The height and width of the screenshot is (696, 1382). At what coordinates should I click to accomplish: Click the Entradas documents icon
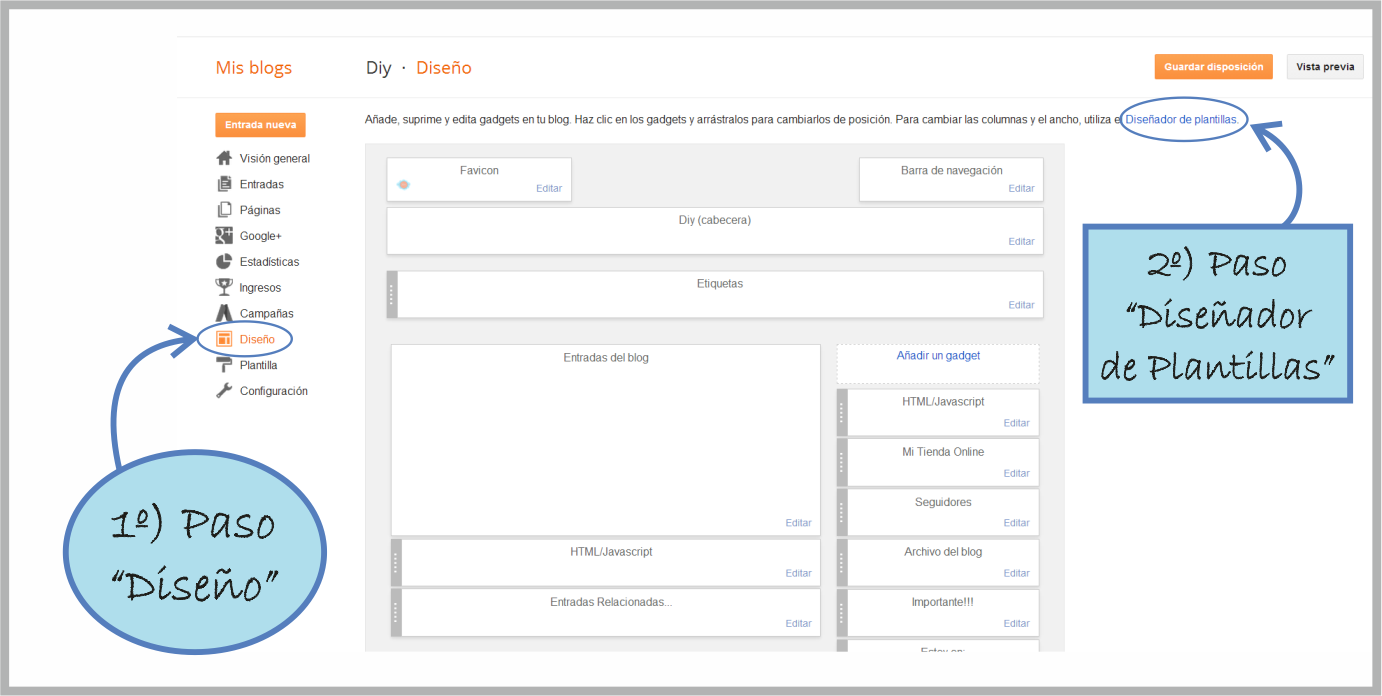(x=224, y=184)
